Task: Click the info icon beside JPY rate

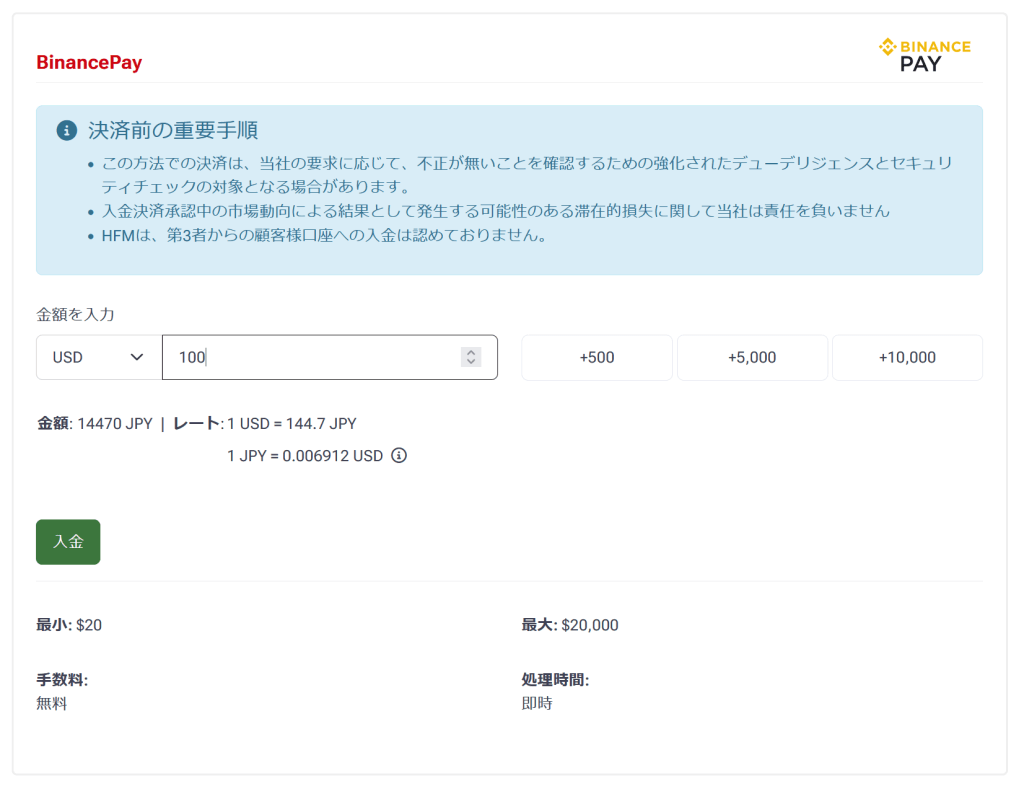Action: pos(399,456)
